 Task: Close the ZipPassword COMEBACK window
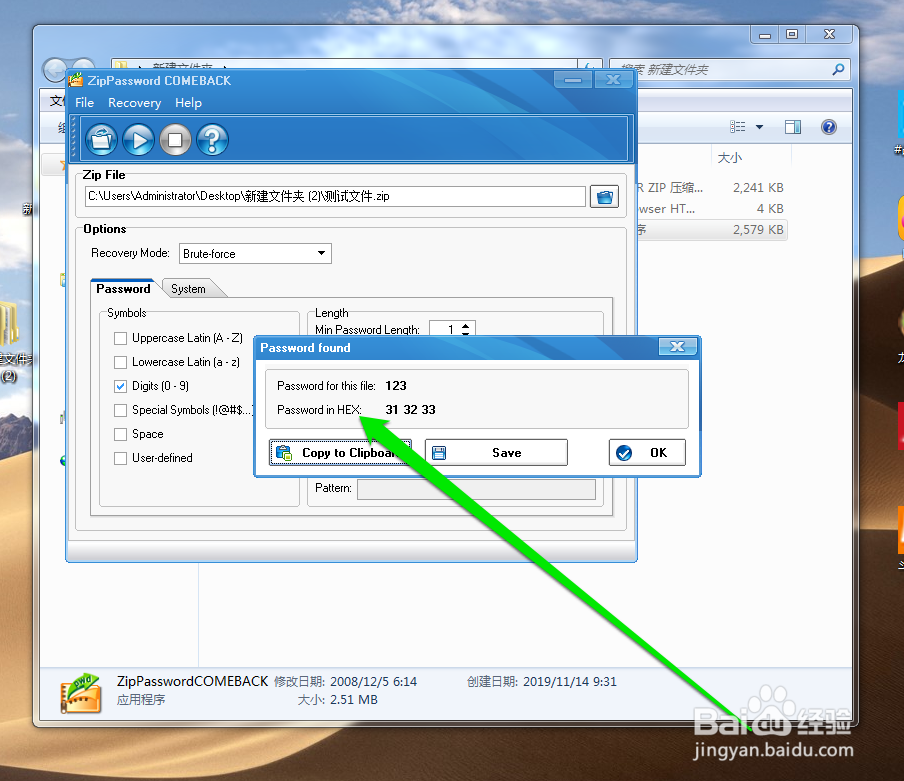tap(613, 80)
